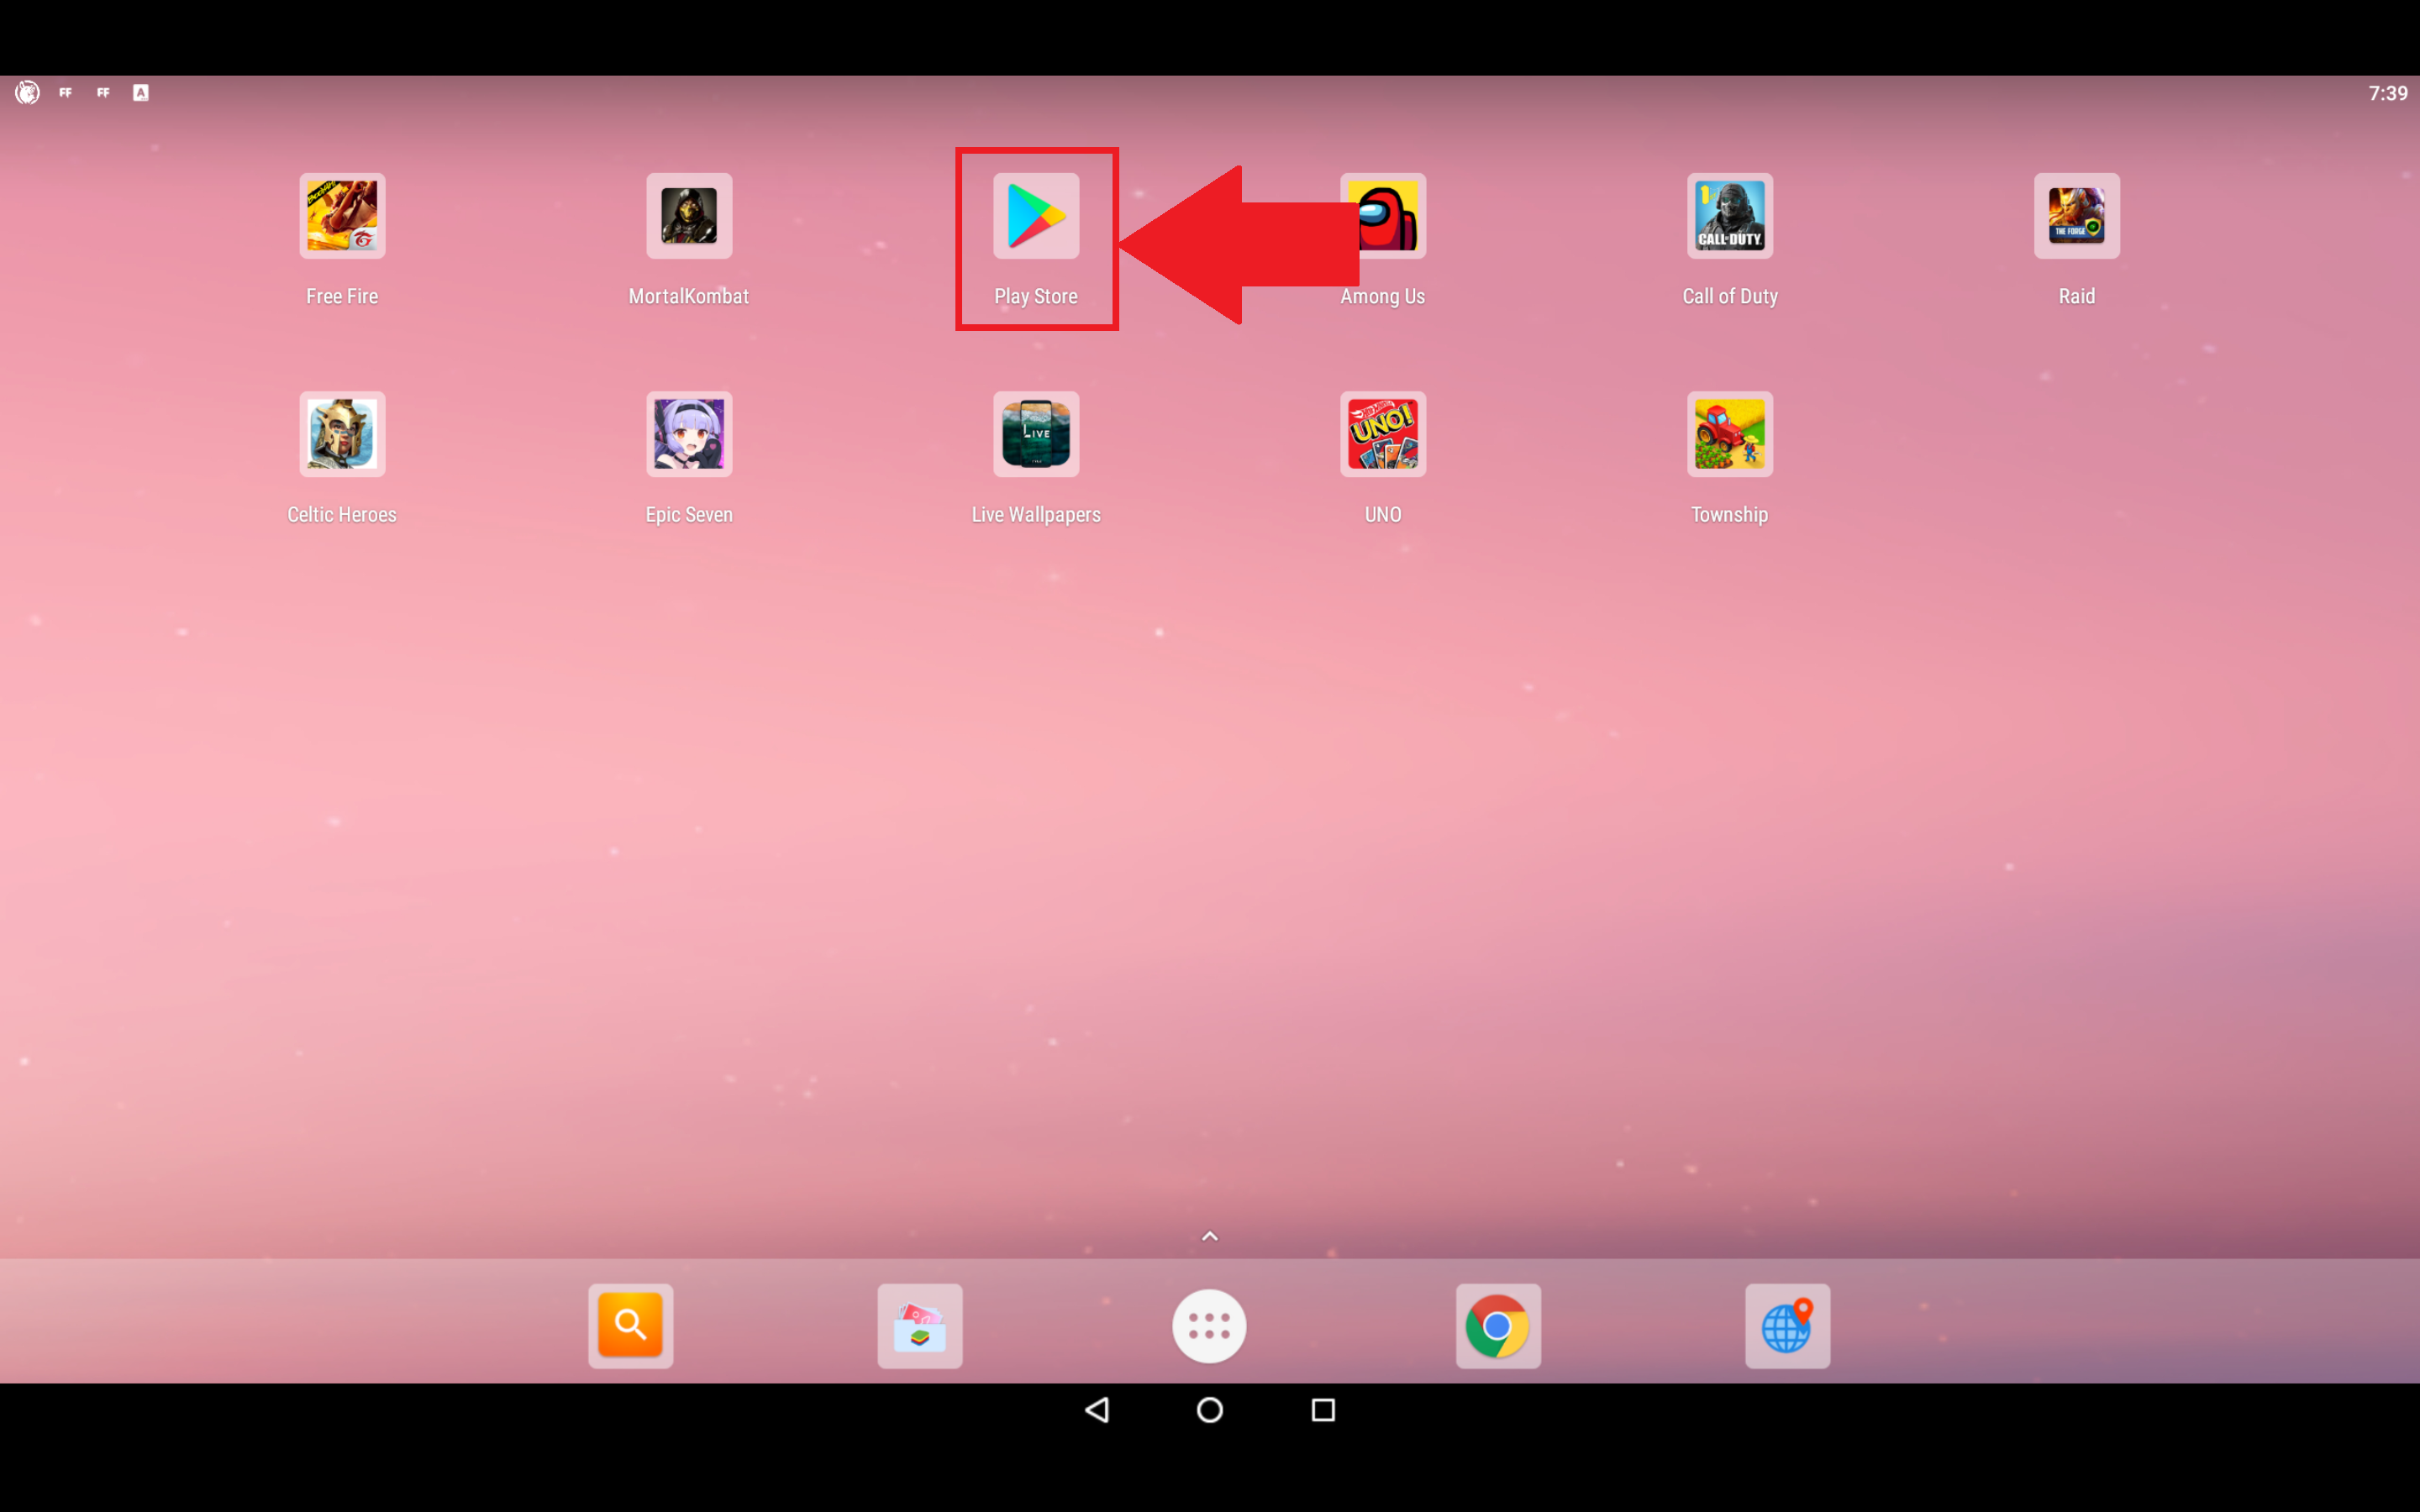
Task: Open the globe/browser shortcut
Action: [1786, 1326]
